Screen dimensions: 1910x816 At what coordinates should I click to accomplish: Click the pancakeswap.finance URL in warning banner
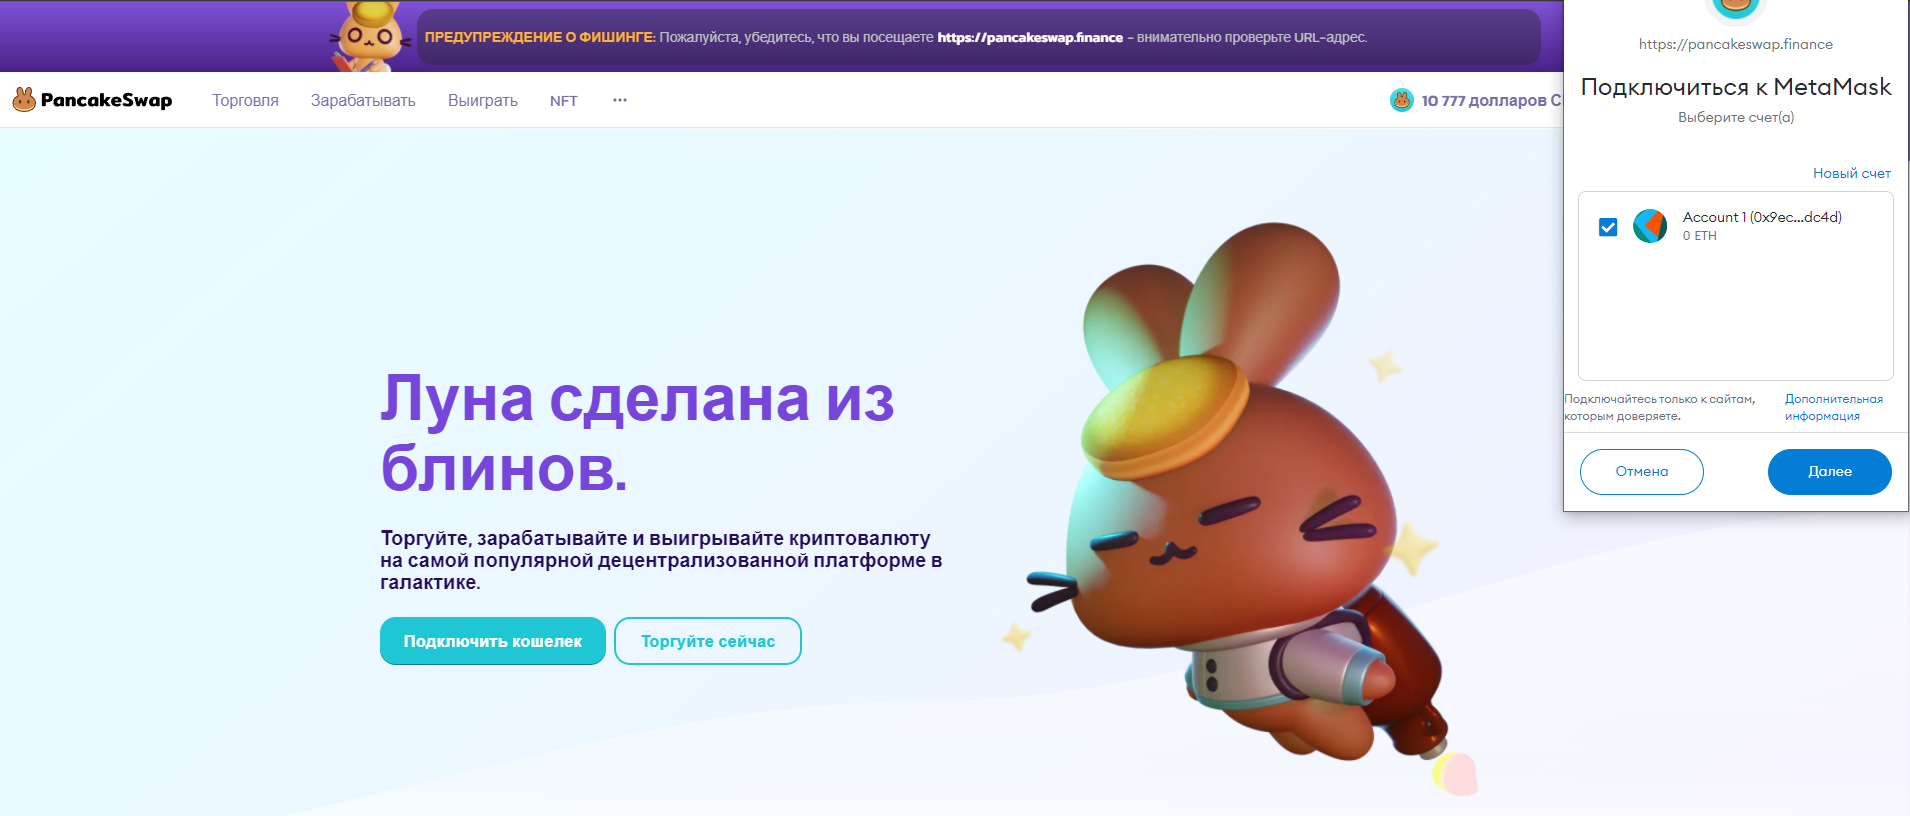(x=1030, y=37)
